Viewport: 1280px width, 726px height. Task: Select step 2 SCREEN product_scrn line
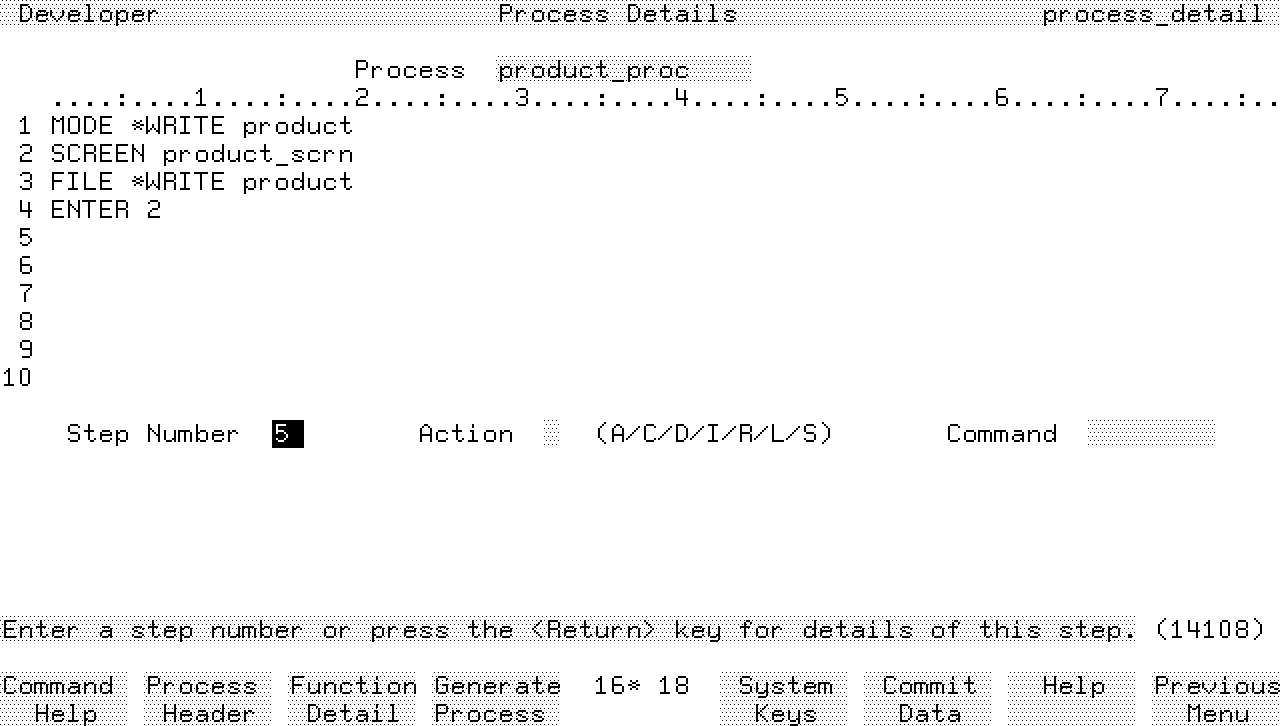click(201, 154)
